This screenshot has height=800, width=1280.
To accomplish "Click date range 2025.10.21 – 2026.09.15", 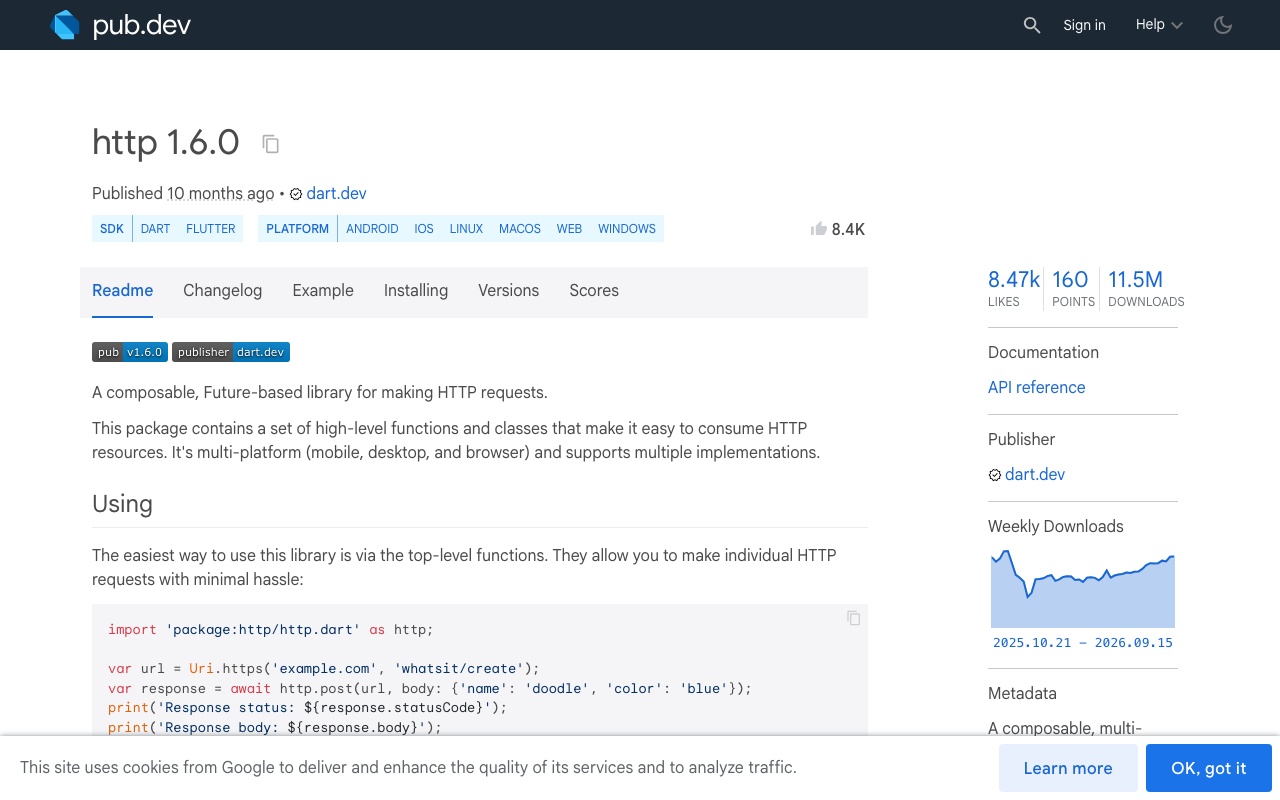I will pyautogui.click(x=1083, y=643).
